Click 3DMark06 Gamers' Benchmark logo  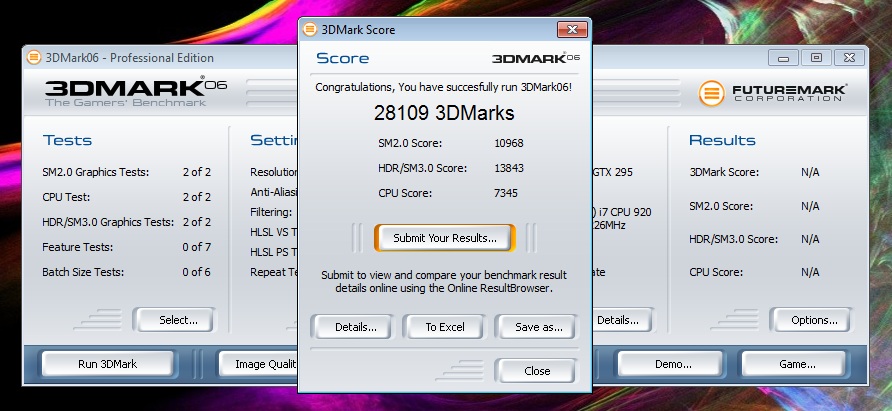point(136,91)
